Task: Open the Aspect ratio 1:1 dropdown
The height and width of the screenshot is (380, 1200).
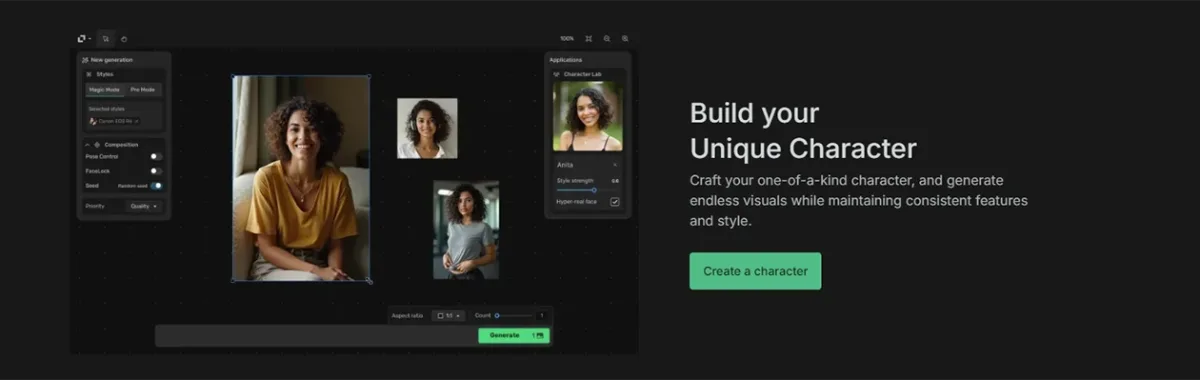Action: click(x=448, y=315)
